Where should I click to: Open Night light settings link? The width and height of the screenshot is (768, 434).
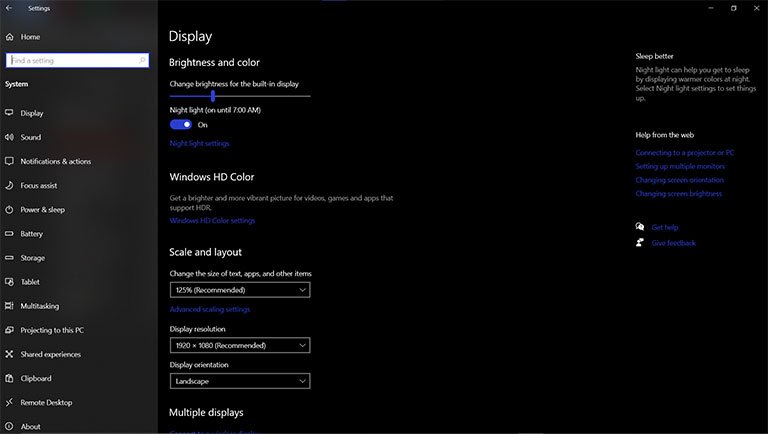pos(199,144)
